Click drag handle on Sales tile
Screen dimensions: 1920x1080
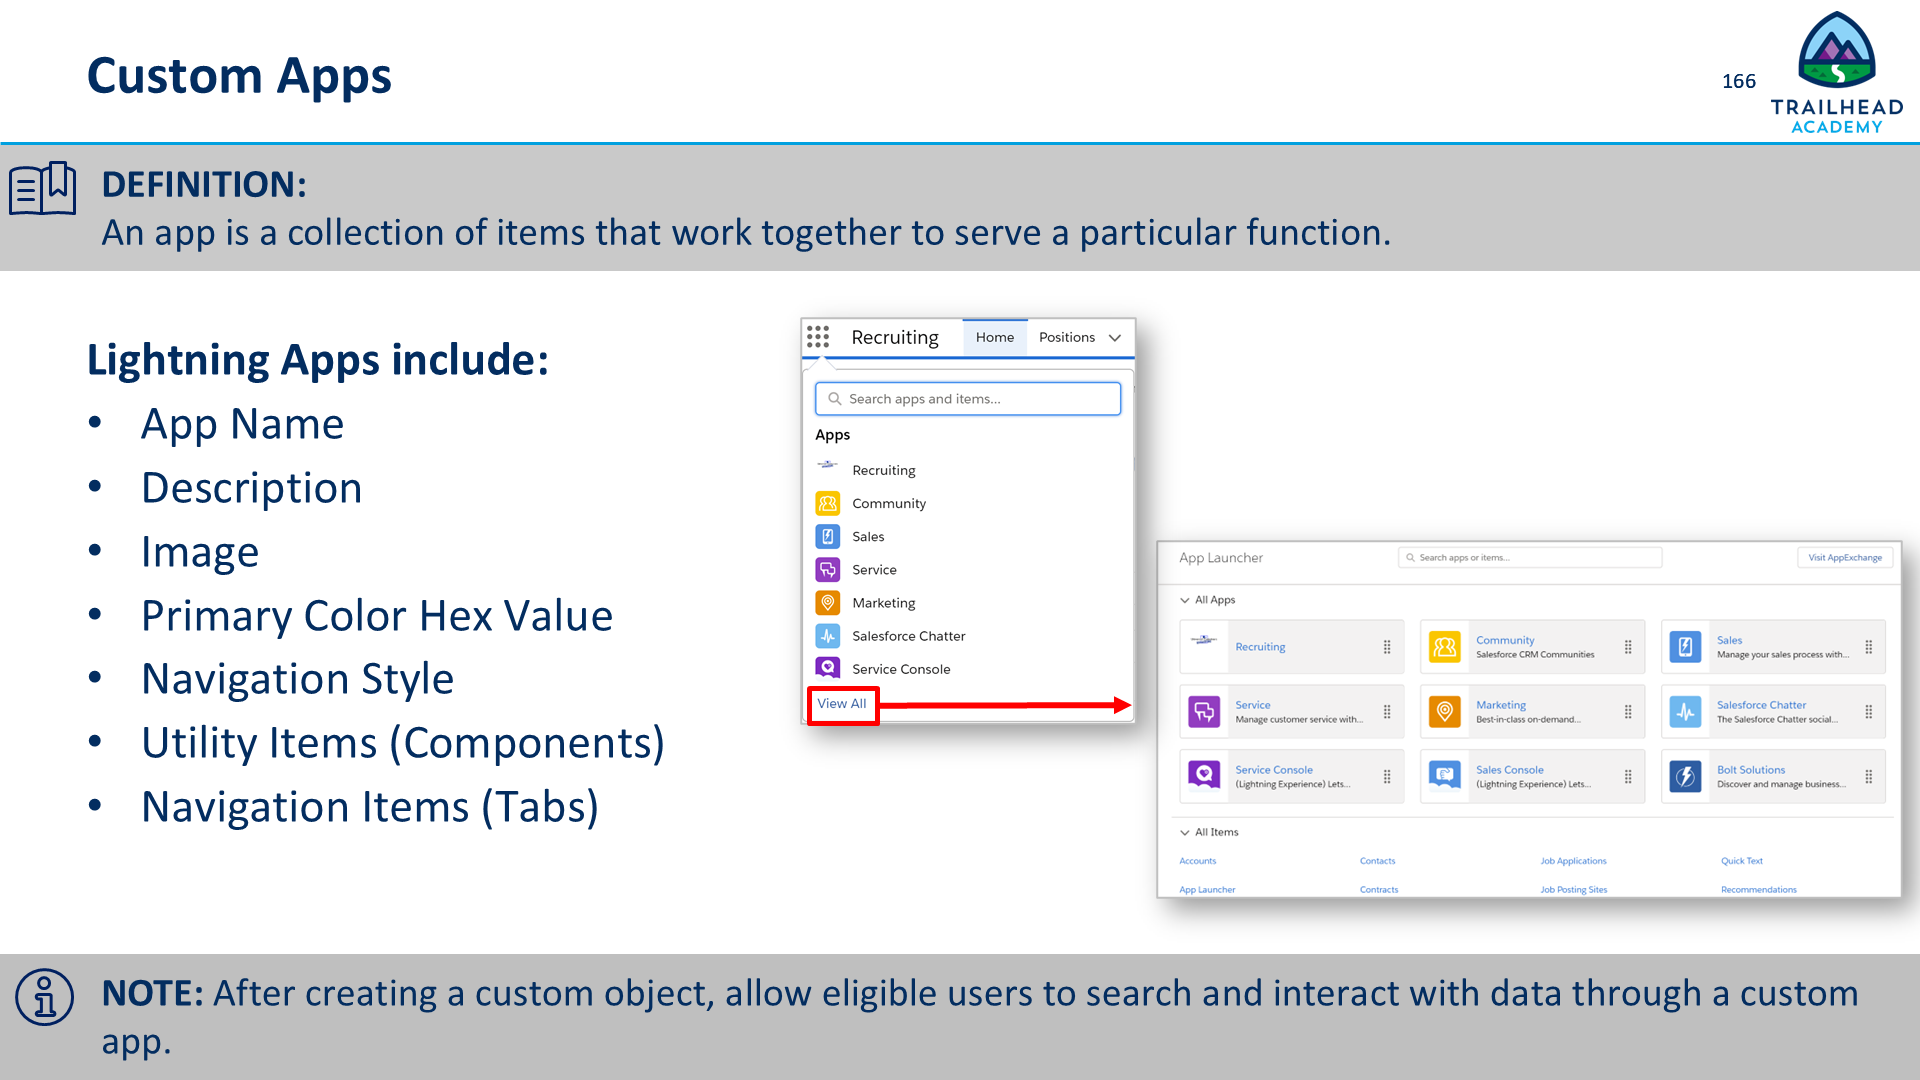coord(1869,647)
